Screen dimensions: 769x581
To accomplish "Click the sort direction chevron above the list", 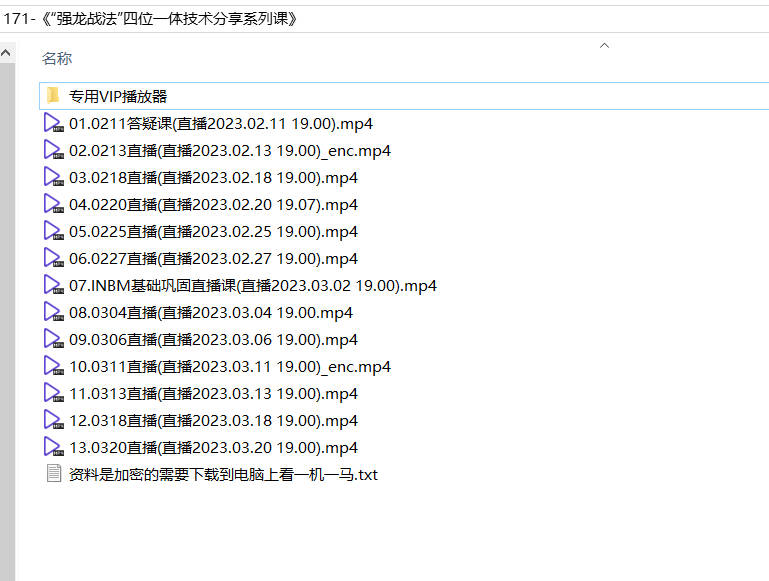I will (x=604, y=46).
